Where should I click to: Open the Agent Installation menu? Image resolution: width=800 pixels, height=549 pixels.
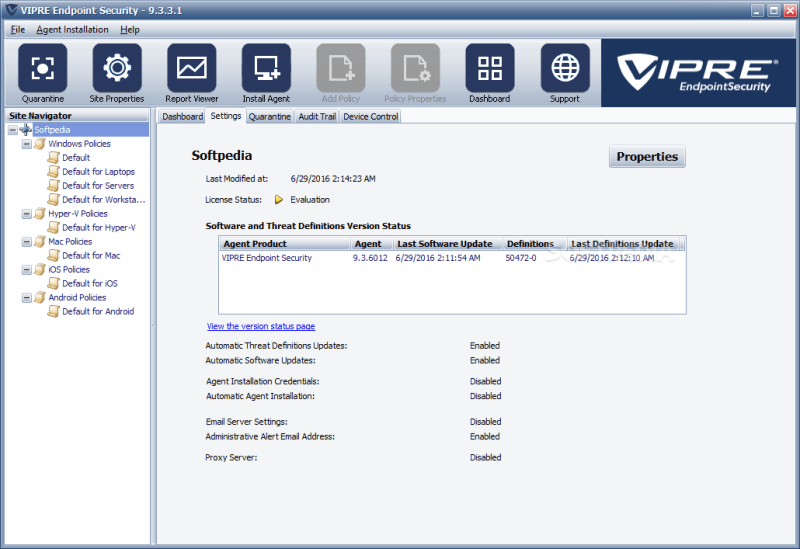point(72,30)
